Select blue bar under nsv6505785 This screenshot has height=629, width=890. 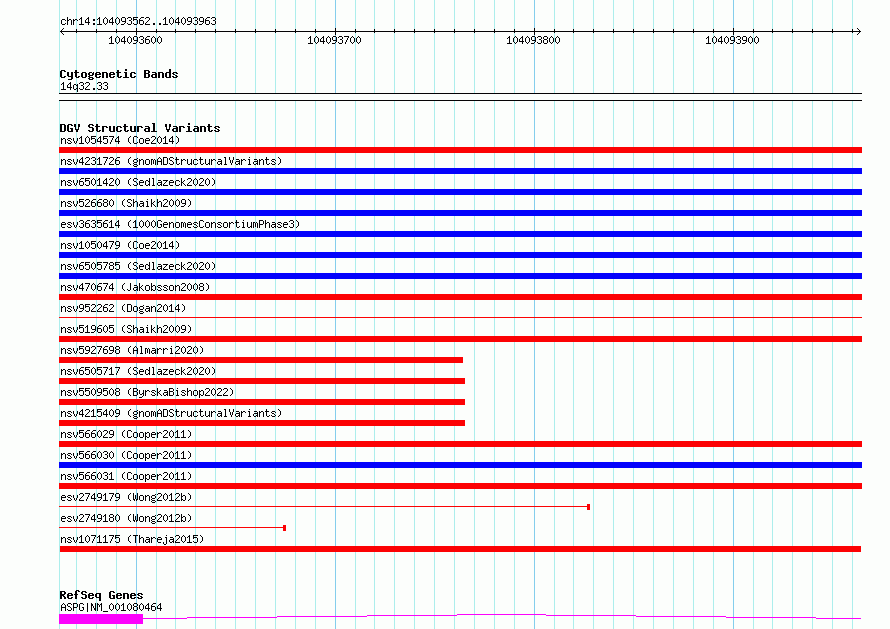(460, 276)
